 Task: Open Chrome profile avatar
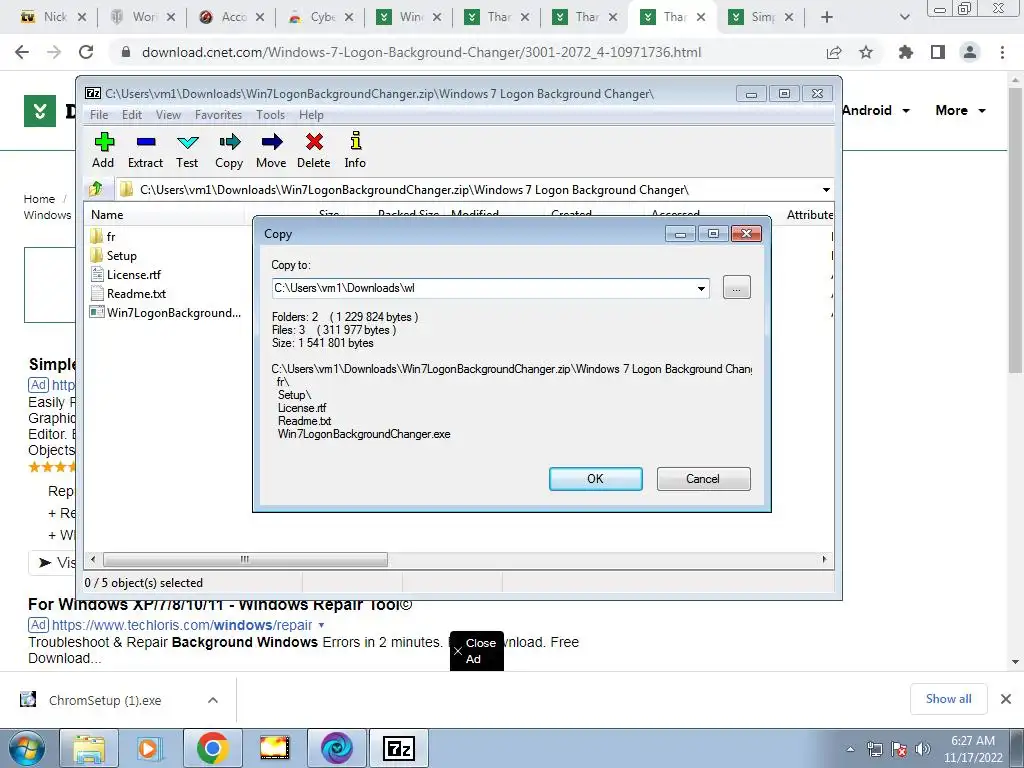(970, 52)
